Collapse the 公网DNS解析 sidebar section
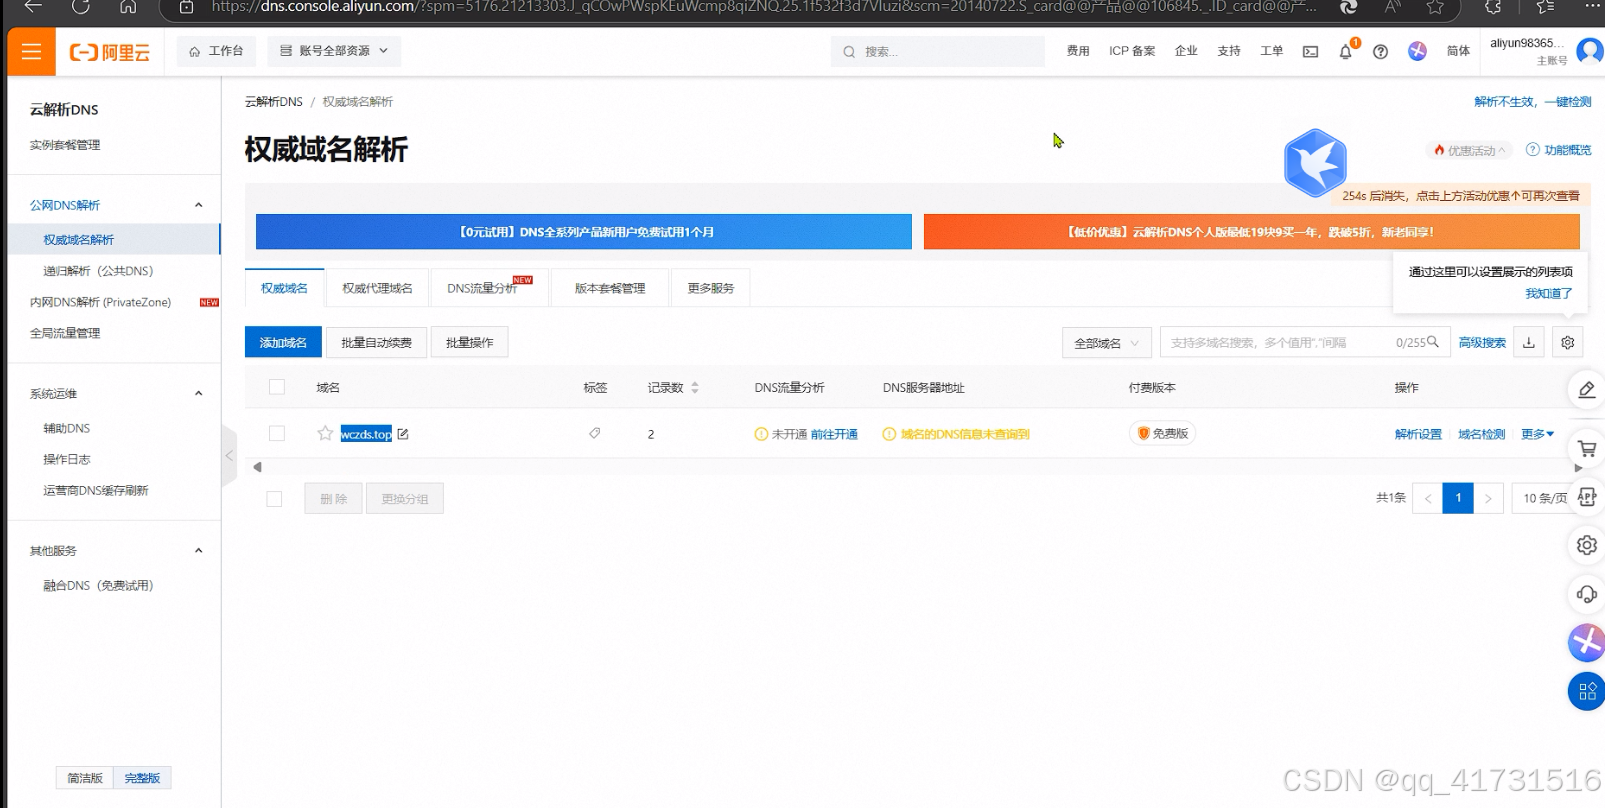Image resolution: width=1605 pixels, height=808 pixels. [198, 205]
